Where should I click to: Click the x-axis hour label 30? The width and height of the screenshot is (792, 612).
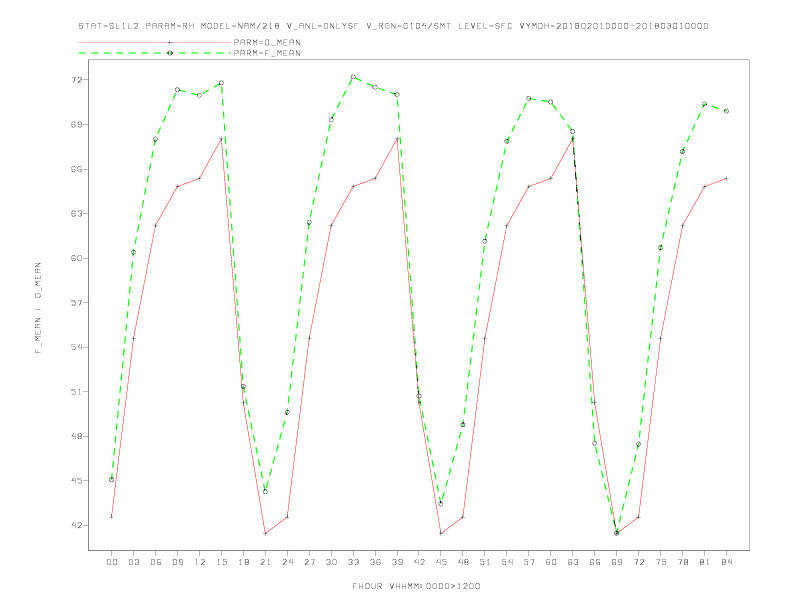pyautogui.click(x=331, y=562)
